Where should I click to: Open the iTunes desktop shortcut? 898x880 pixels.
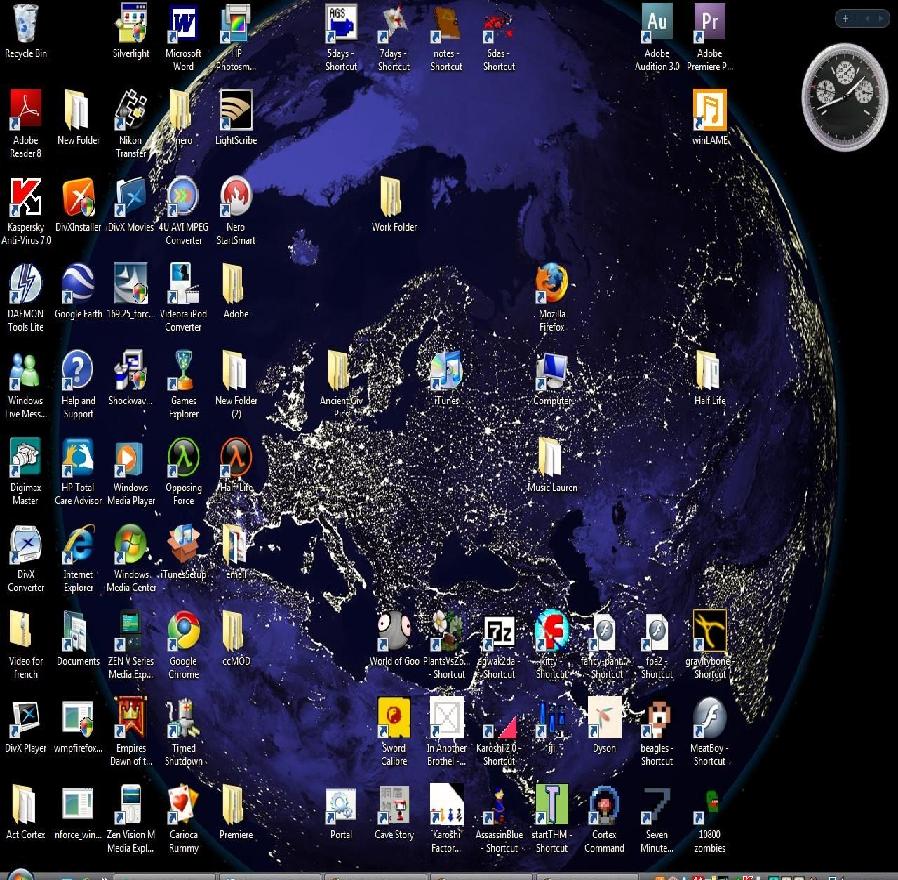(x=445, y=371)
